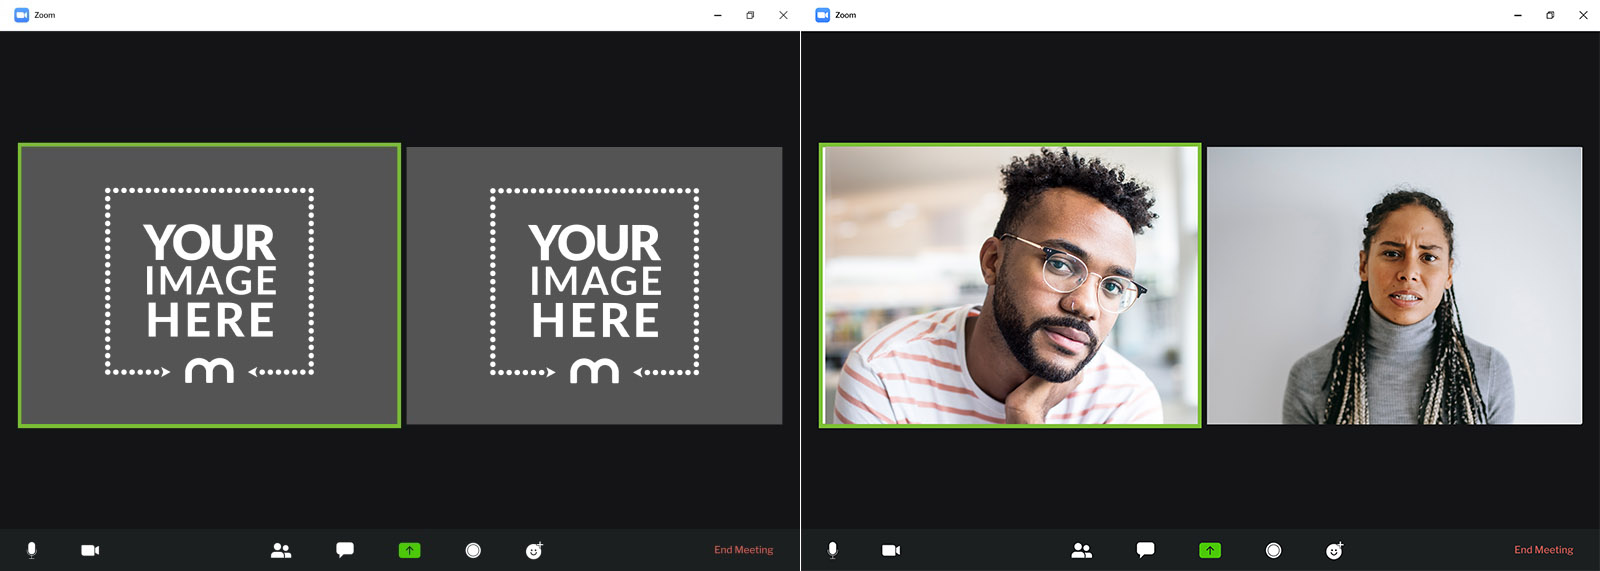Select the video tile of woman with braids
1600x571 pixels.
pos(1394,285)
